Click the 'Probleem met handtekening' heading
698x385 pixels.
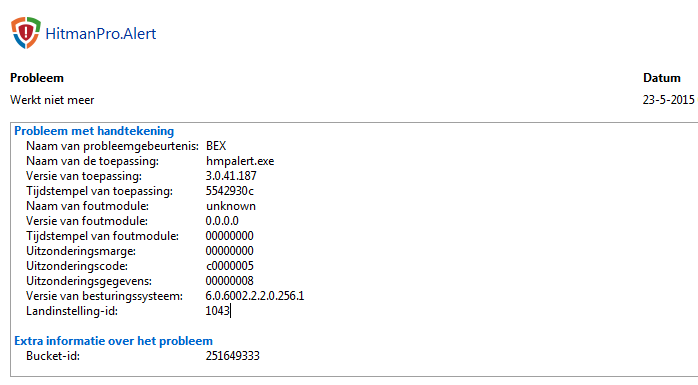[94, 131]
